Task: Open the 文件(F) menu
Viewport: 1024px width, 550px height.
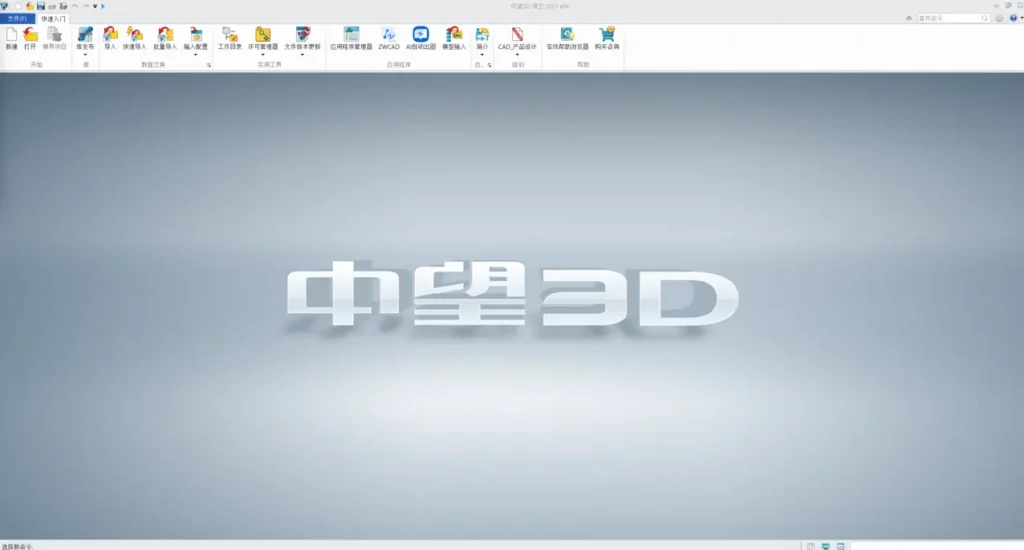Action: (18, 18)
